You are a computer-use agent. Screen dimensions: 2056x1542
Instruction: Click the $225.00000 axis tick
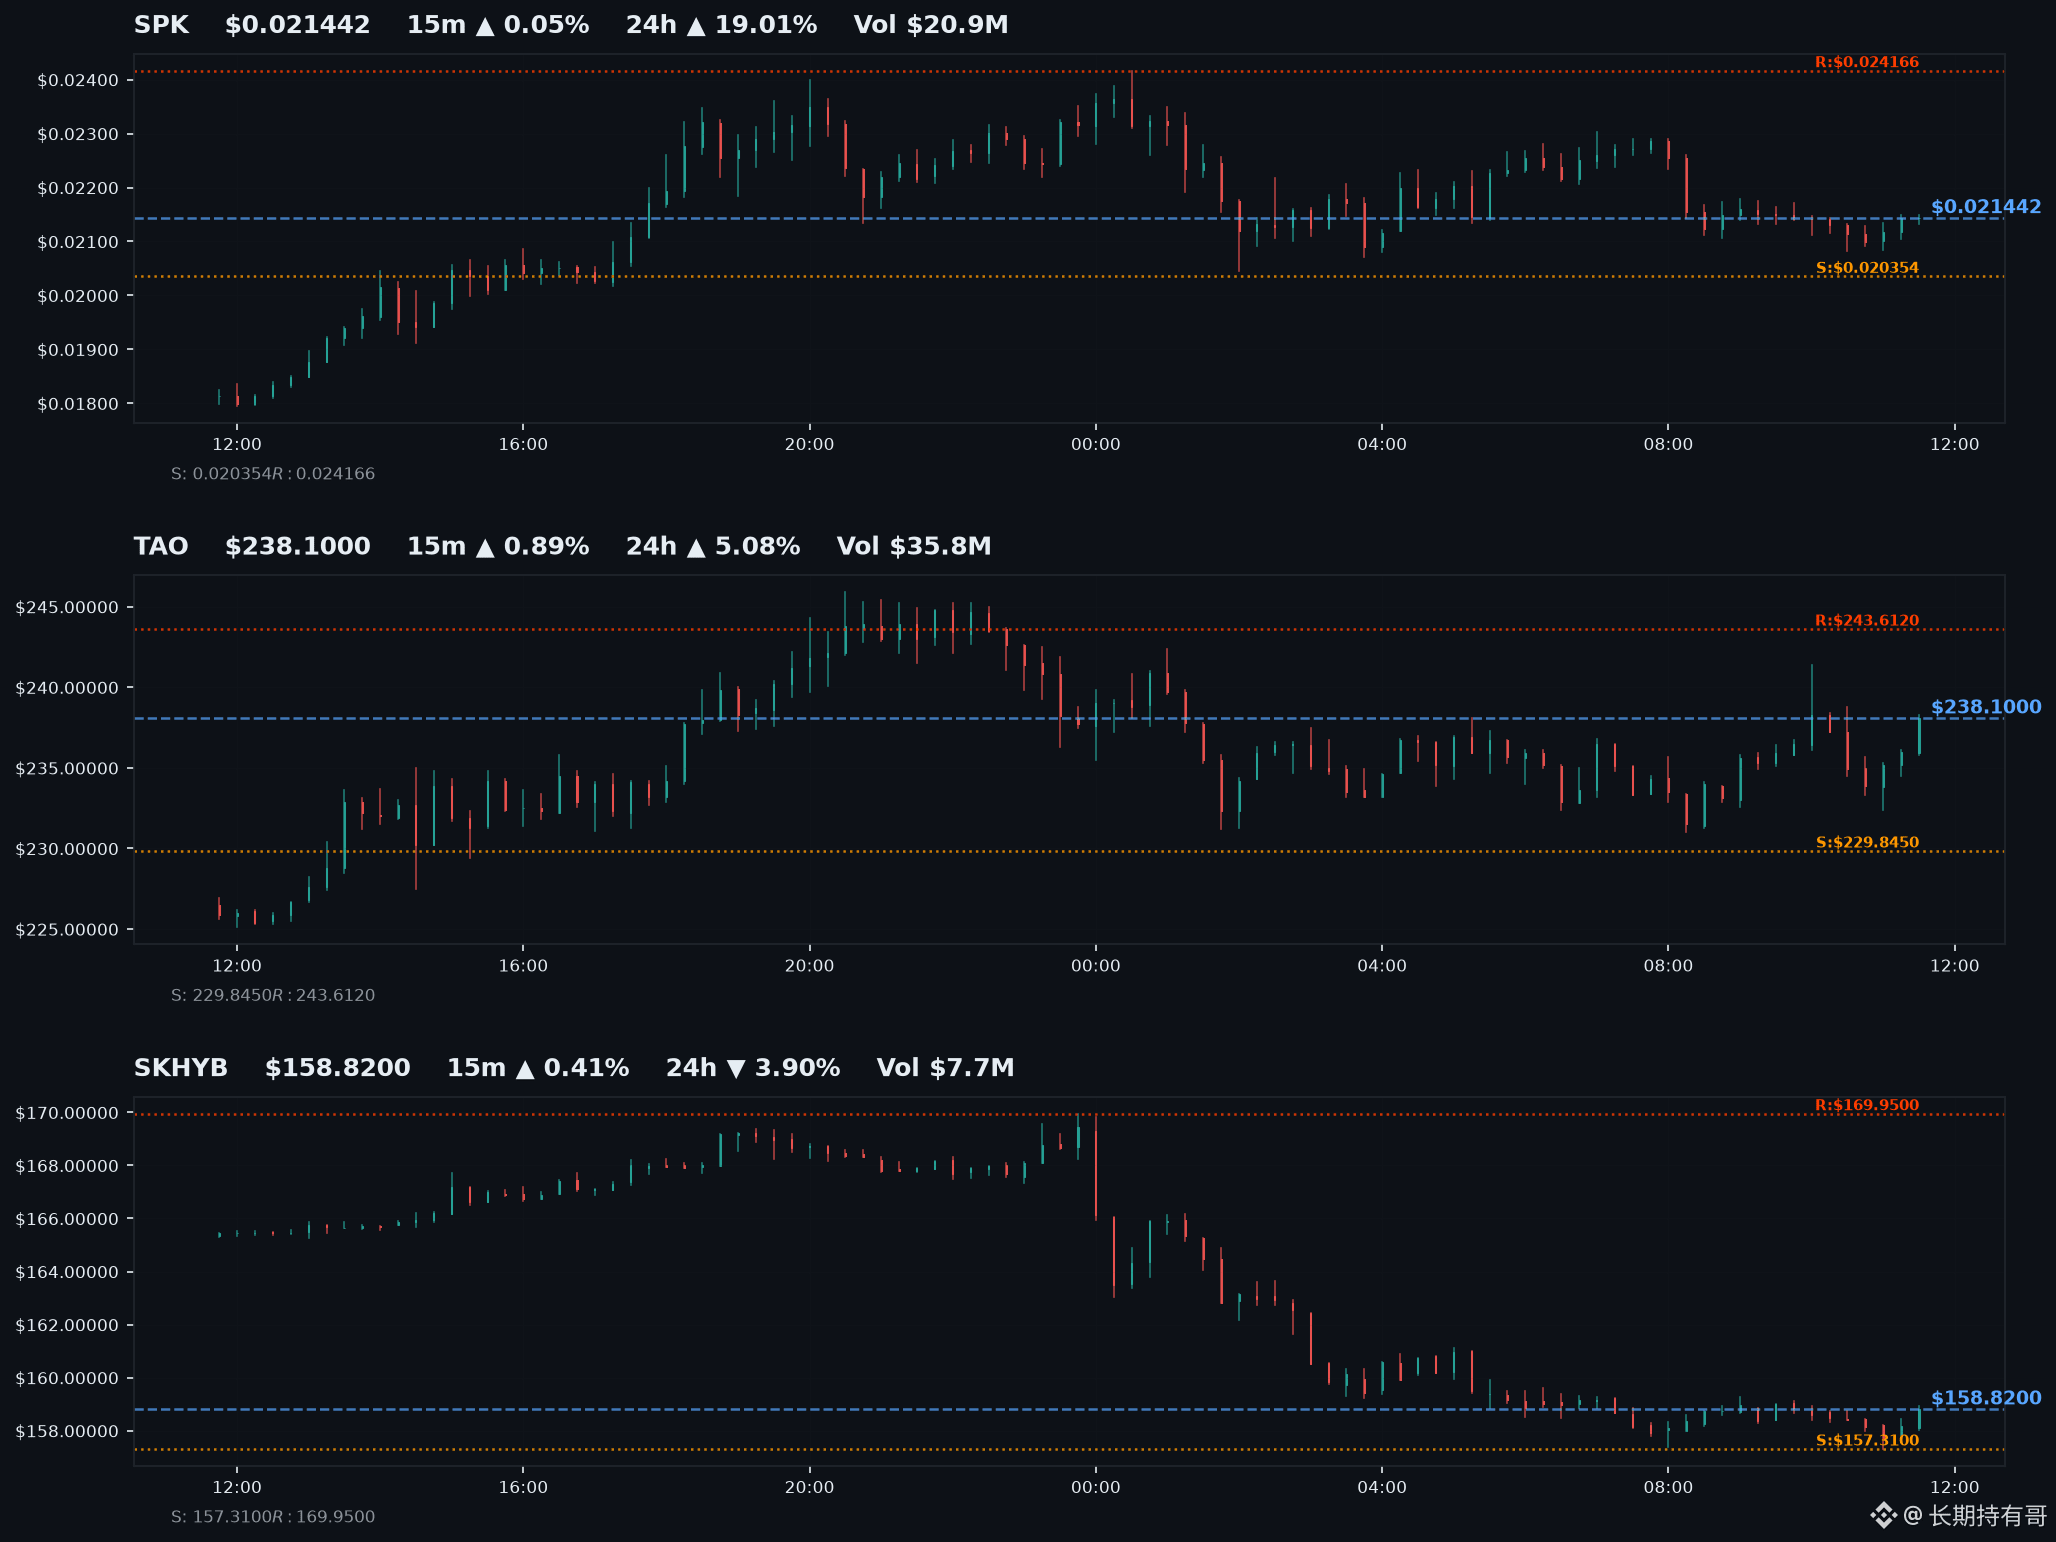[67, 930]
